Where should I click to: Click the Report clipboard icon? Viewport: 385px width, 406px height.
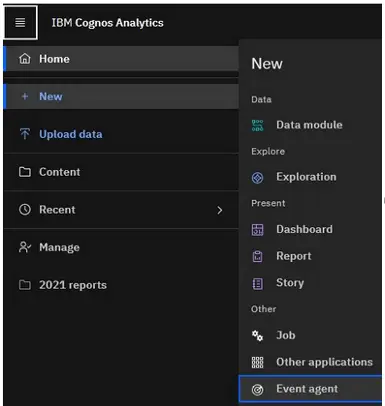pos(257,256)
